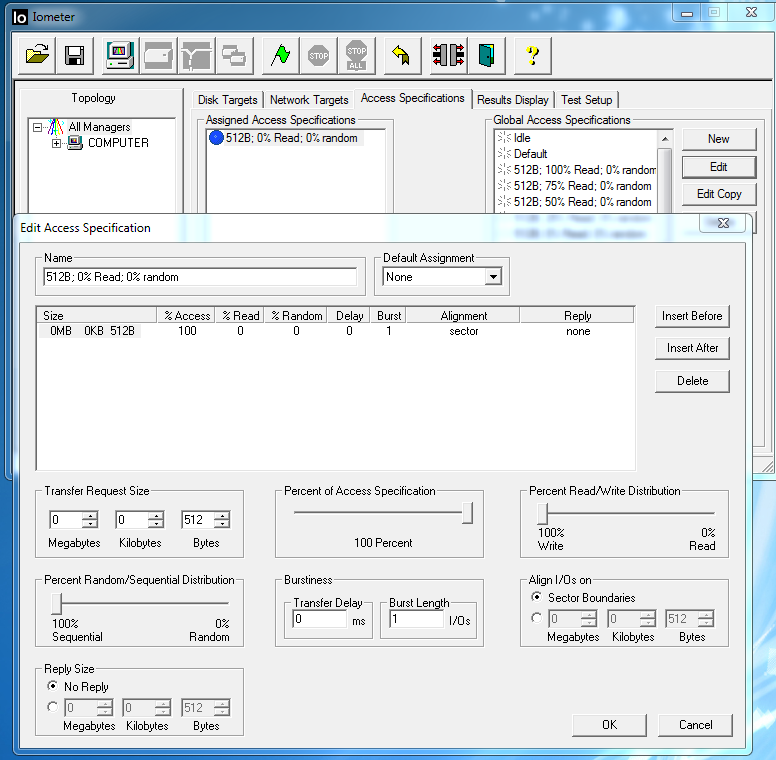
Task: Select 512B; 75% Read; 0% random specification
Action: point(575,186)
